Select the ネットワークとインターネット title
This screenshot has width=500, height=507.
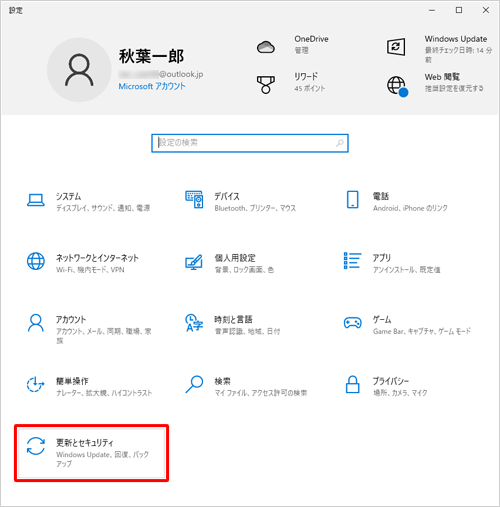point(97,258)
